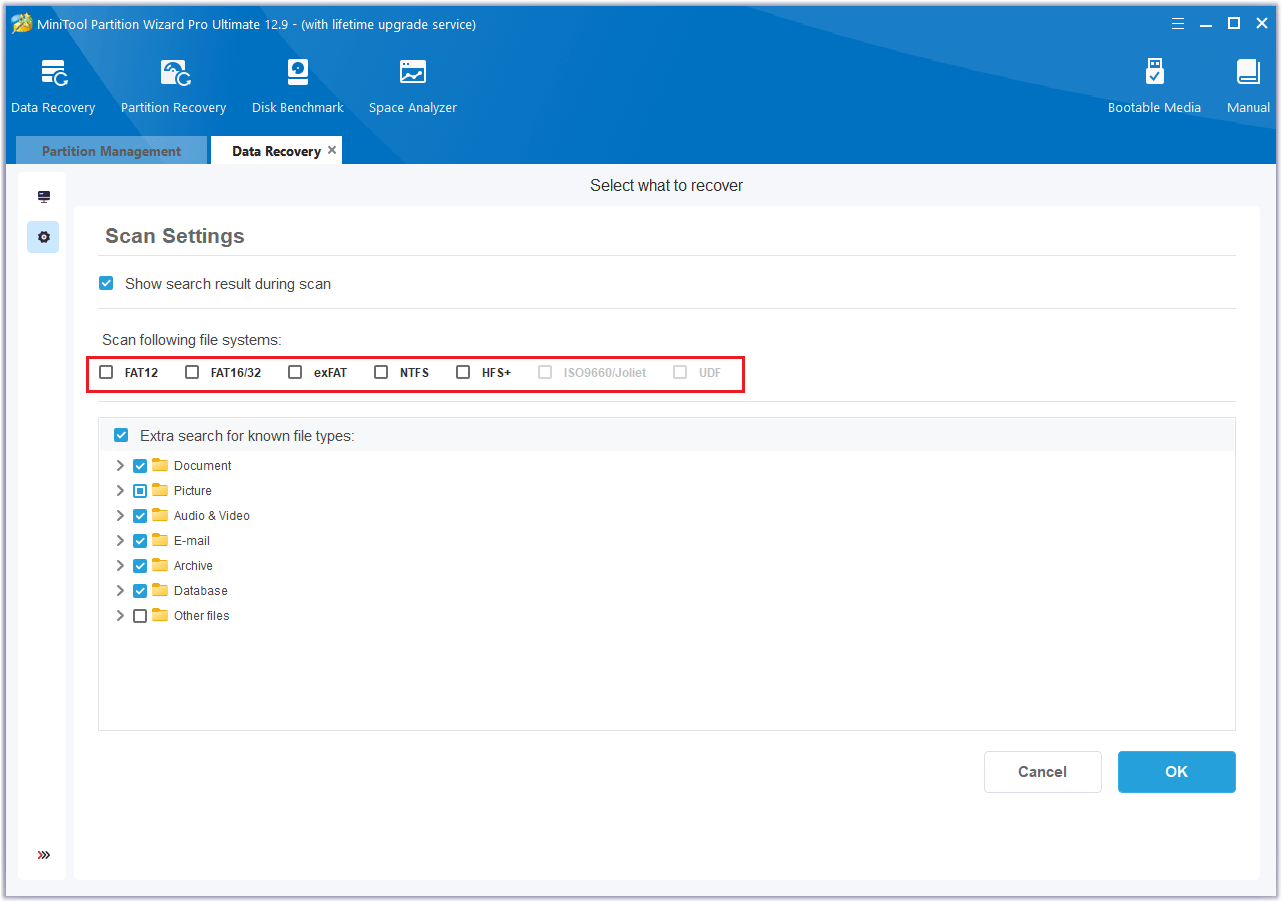This screenshot has width=1283, height=902.
Task: Switch to the Partition Management tab
Action: (x=111, y=151)
